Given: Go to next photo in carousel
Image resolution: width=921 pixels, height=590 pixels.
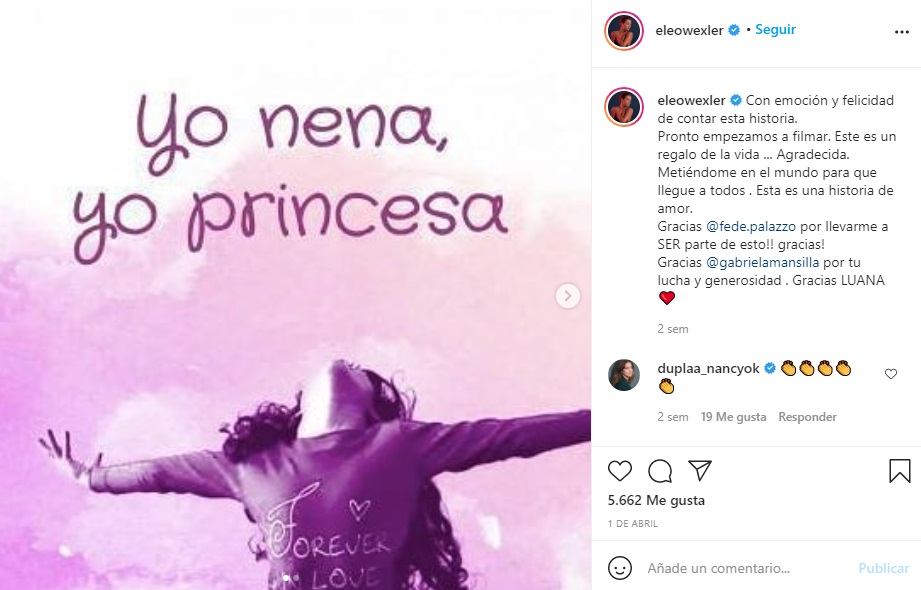Looking at the screenshot, I should 568,295.
